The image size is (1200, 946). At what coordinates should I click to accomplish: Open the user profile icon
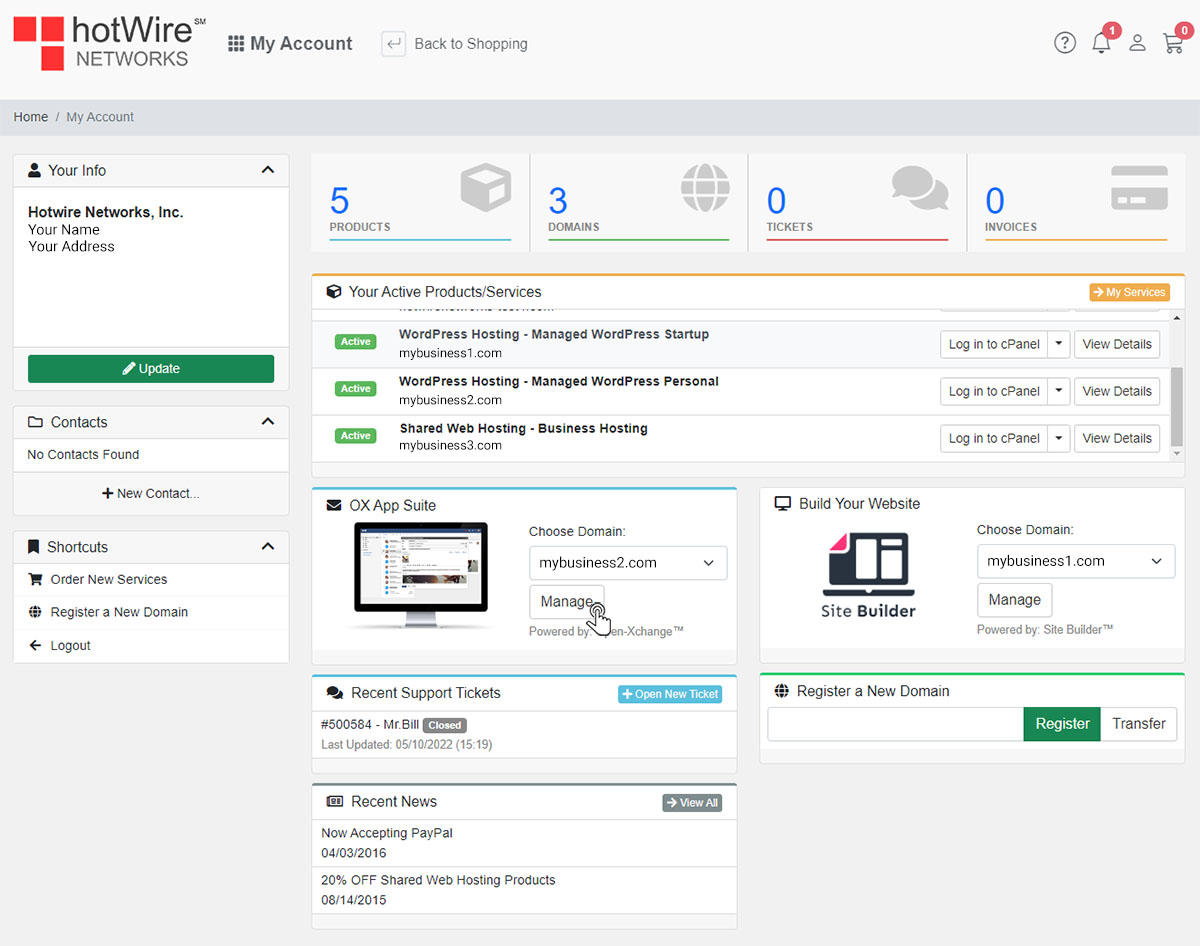click(x=1137, y=43)
